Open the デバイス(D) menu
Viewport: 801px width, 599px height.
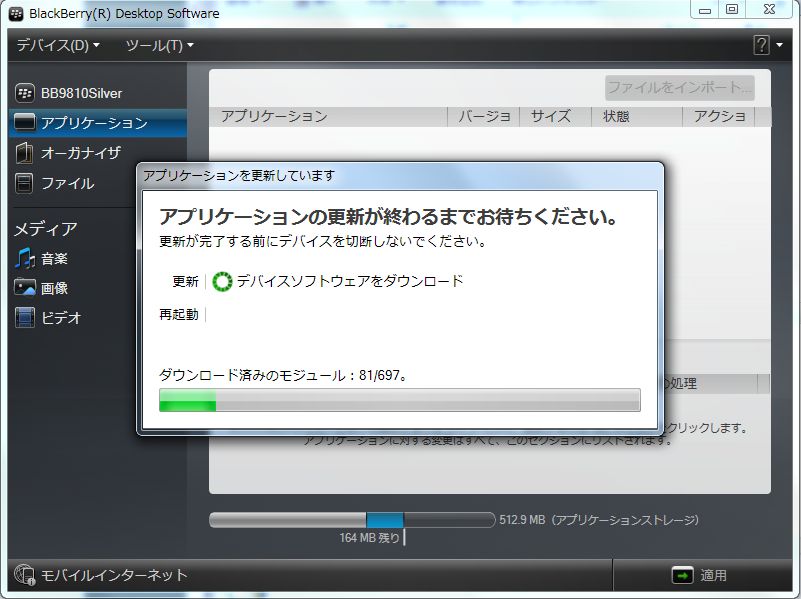(x=58, y=45)
